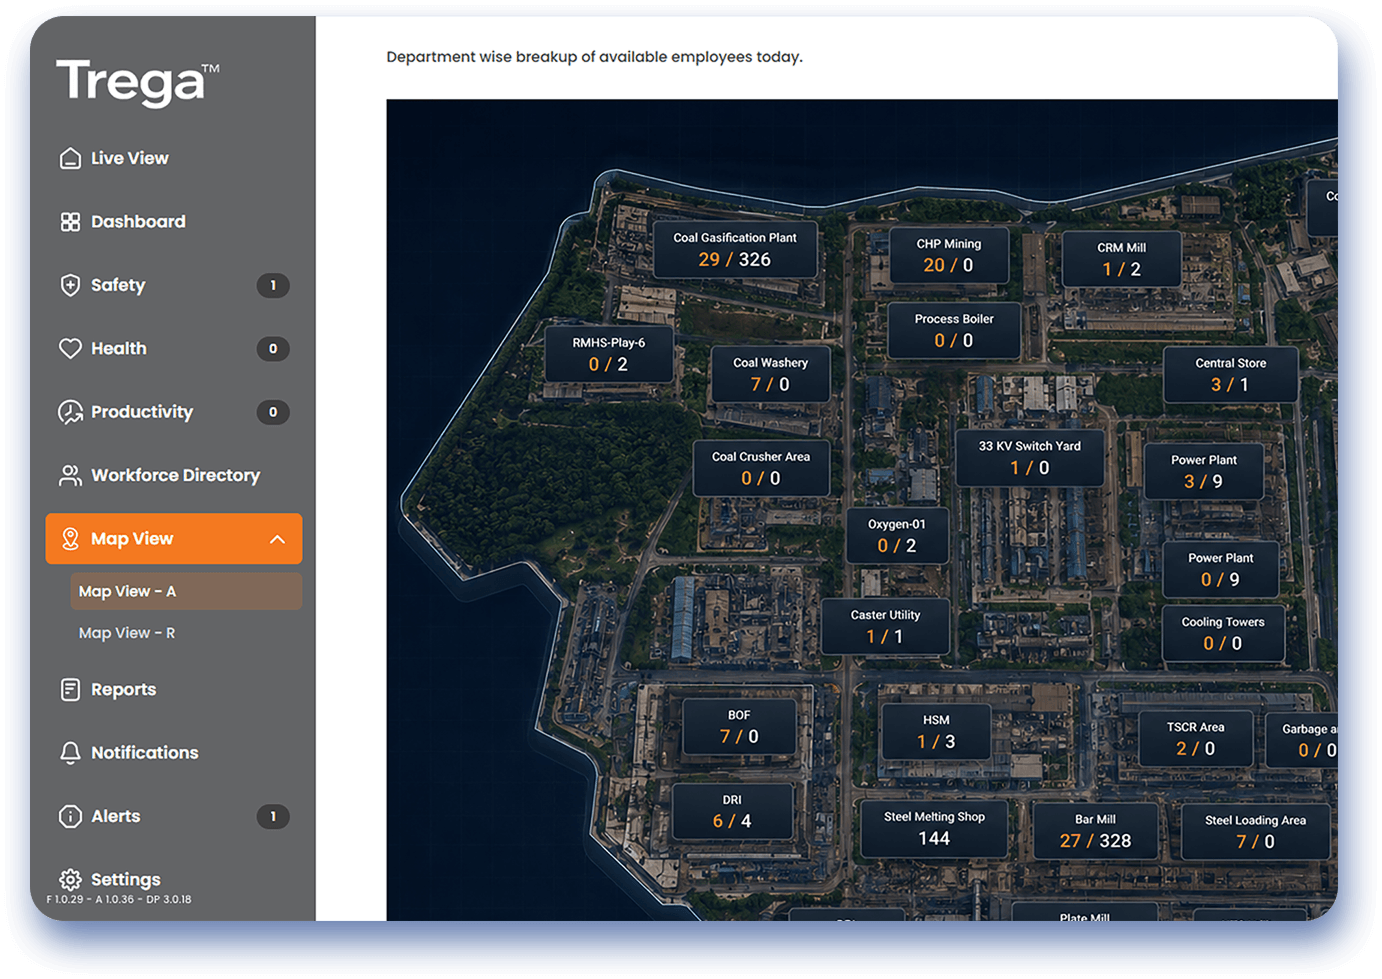Go to the Safety section
The width and height of the screenshot is (1382, 979).
coord(174,285)
